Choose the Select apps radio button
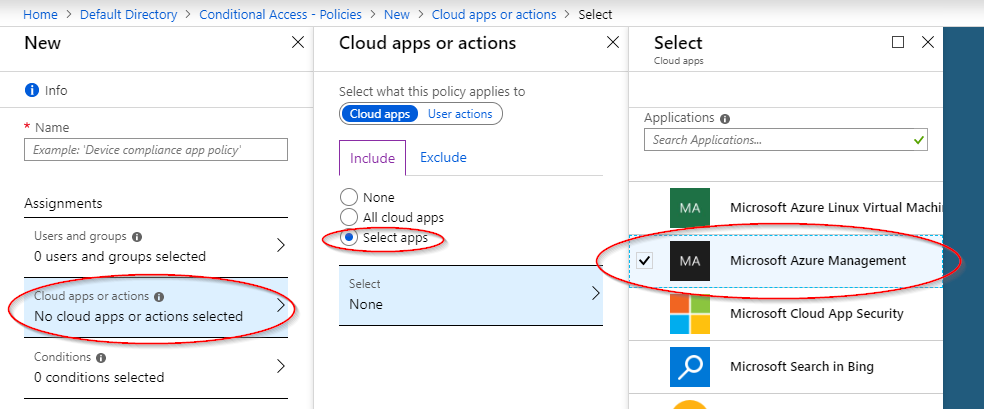 349,238
